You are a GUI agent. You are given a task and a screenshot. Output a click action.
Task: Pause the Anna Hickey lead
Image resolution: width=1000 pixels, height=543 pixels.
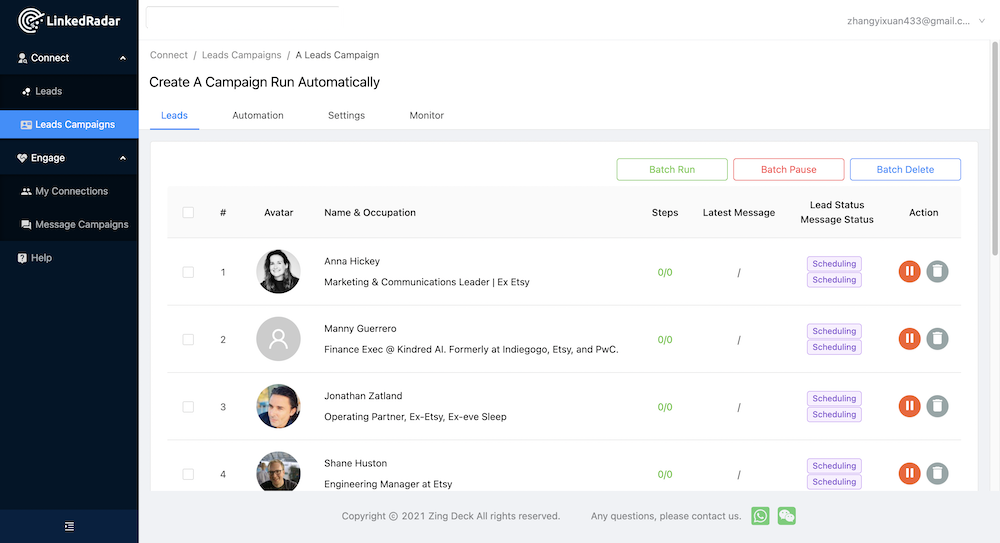coord(909,271)
